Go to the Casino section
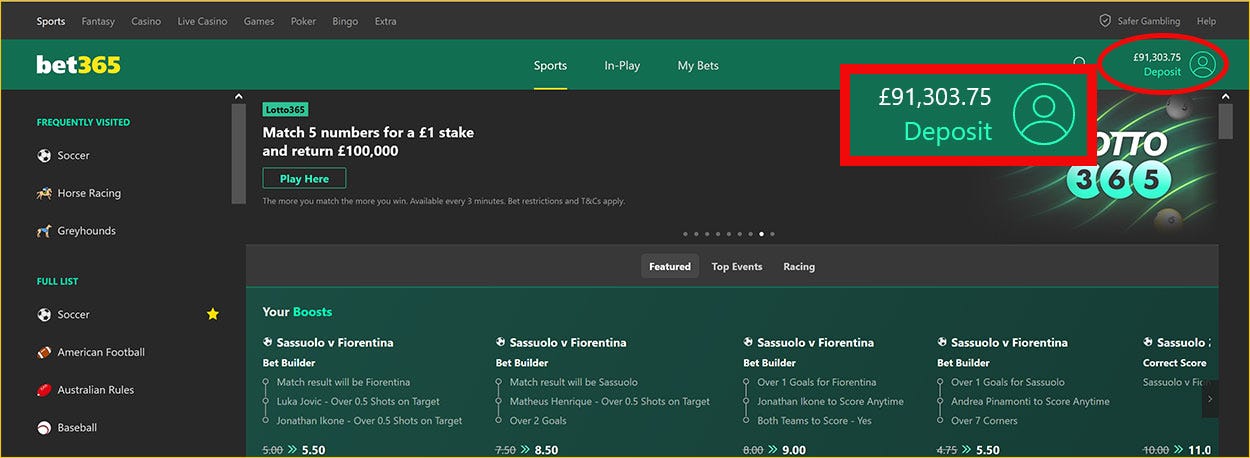This screenshot has width=1250, height=458. point(146,21)
